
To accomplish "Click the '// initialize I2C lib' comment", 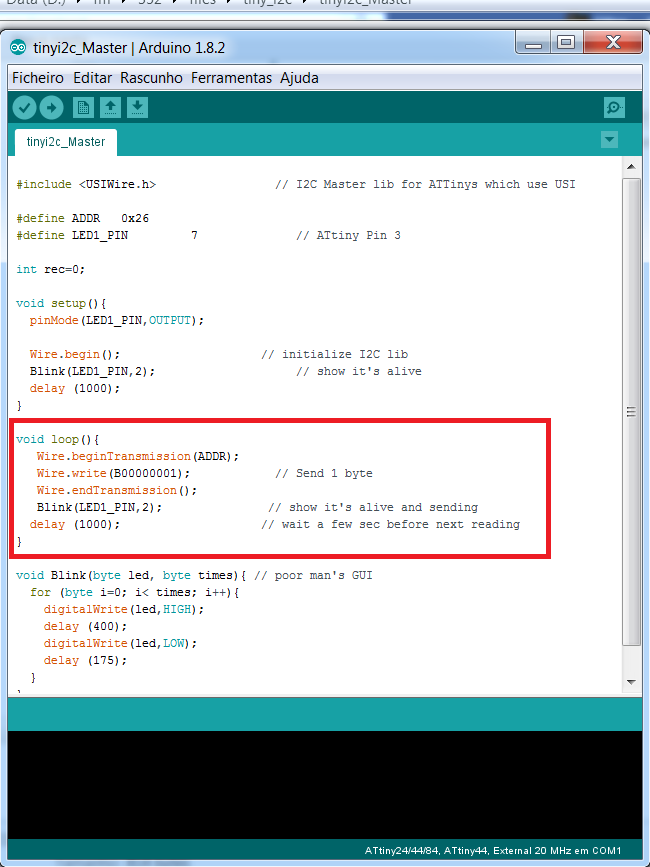I will (334, 354).
